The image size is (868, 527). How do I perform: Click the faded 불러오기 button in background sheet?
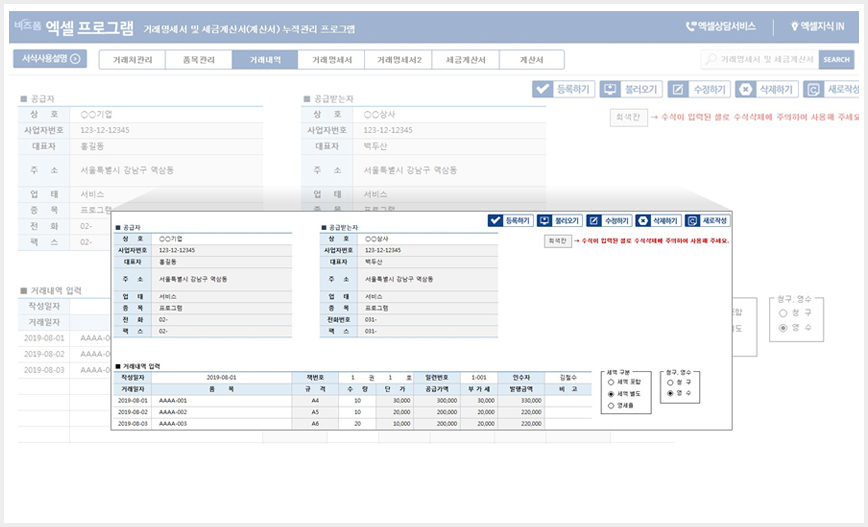pyautogui.click(x=631, y=89)
